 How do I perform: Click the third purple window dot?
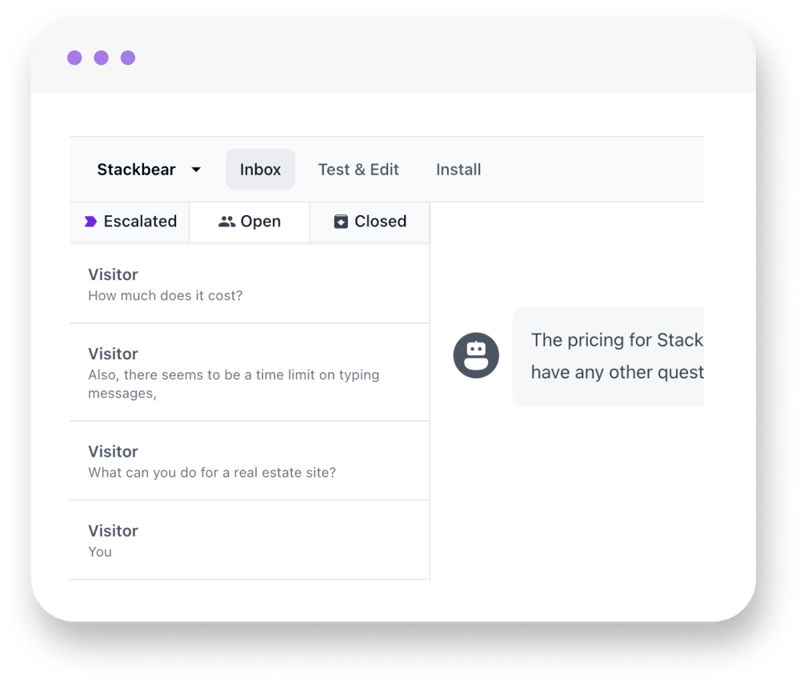(128, 58)
